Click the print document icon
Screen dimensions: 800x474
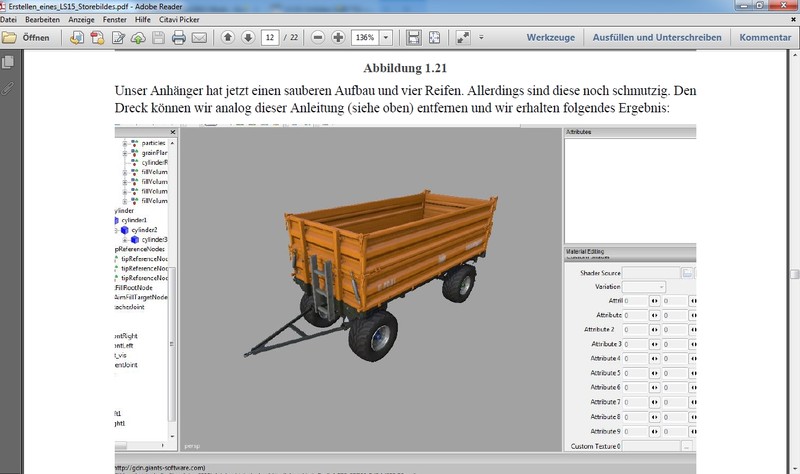pyautogui.click(x=178, y=38)
